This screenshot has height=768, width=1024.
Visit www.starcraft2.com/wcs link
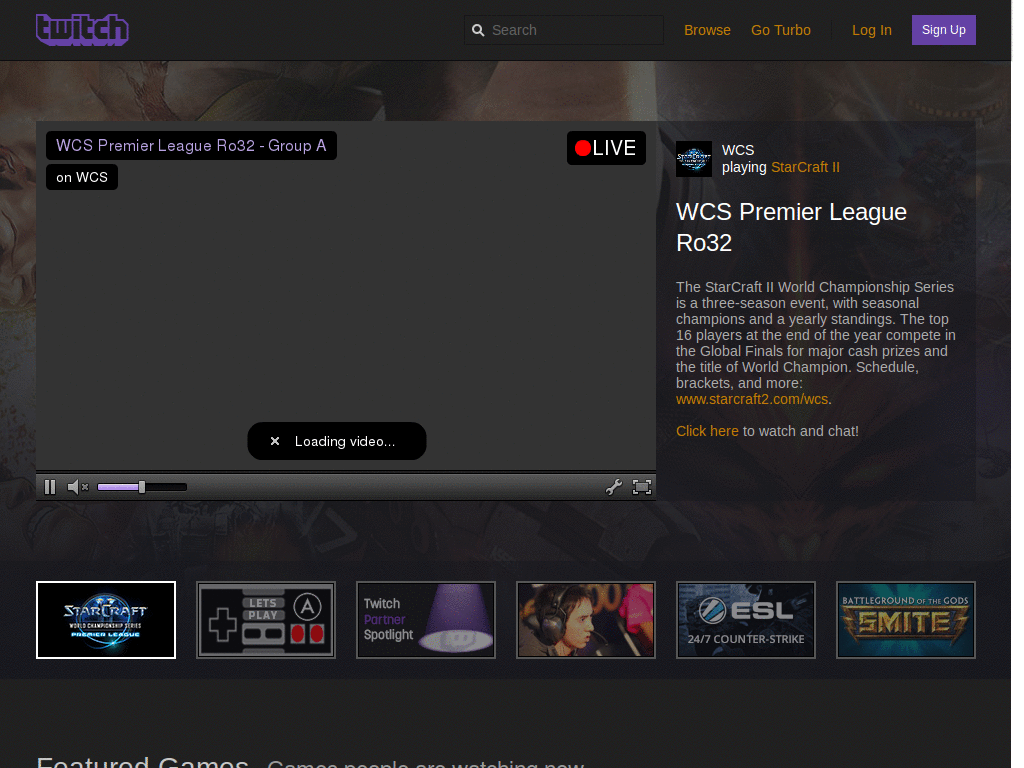pyautogui.click(x=752, y=399)
